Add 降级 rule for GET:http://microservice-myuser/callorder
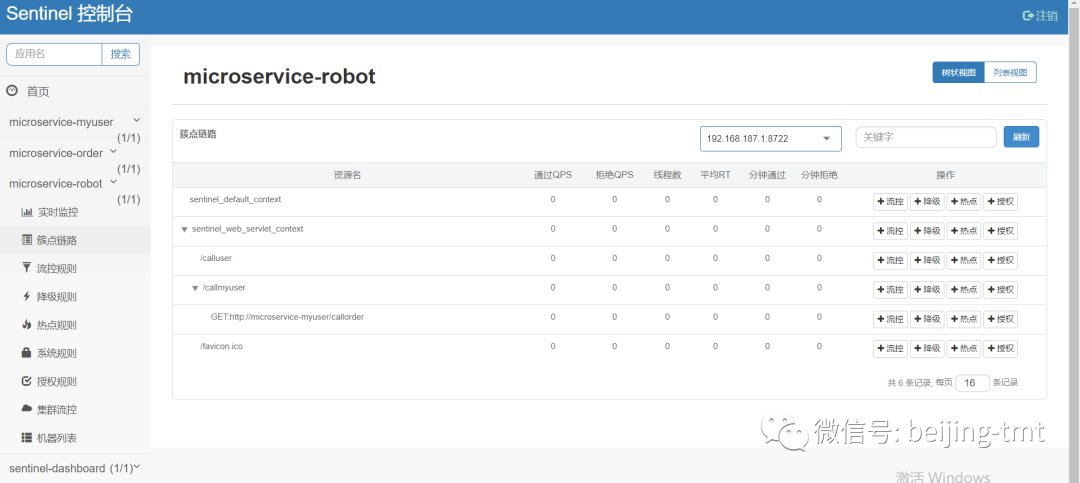Screen dimensions: 1080x483 pyautogui.click(x=927, y=319)
